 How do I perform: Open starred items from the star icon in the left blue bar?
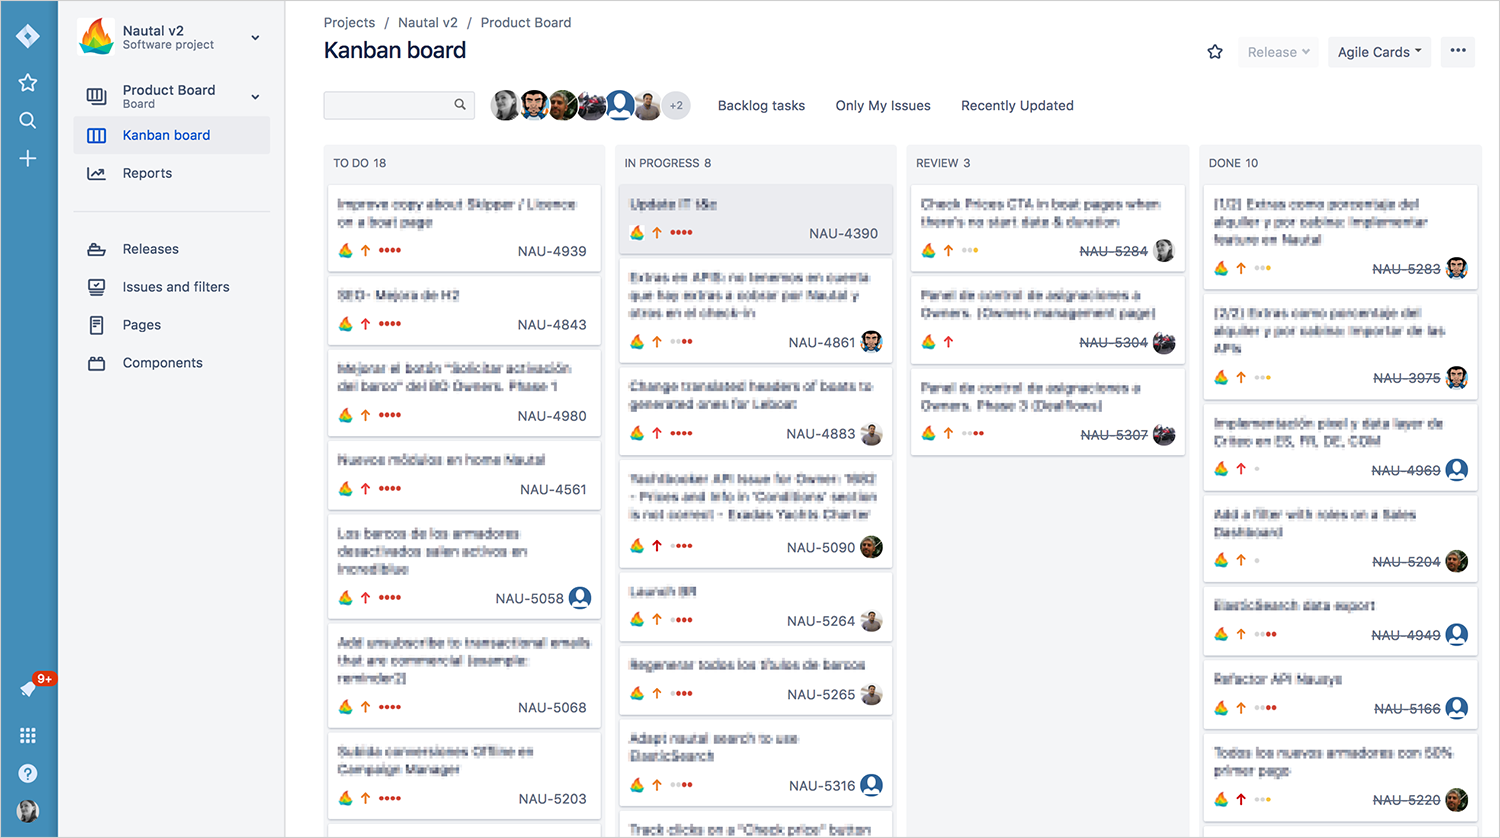28,83
